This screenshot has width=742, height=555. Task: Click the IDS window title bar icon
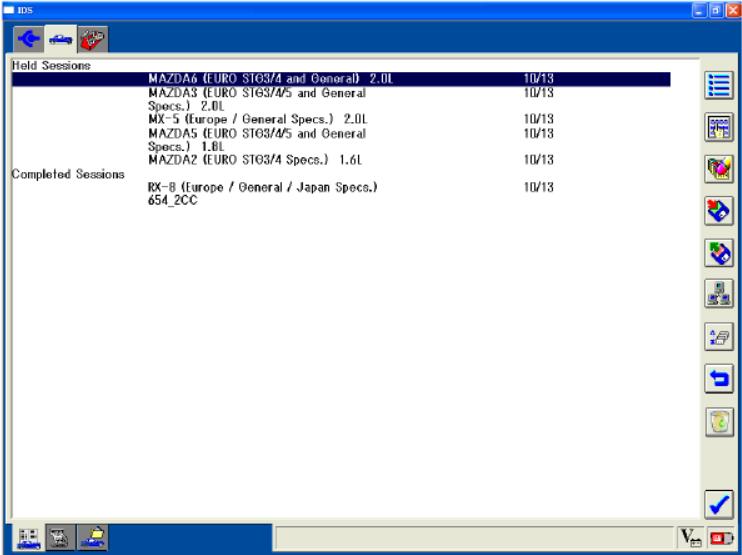pos(9,10)
